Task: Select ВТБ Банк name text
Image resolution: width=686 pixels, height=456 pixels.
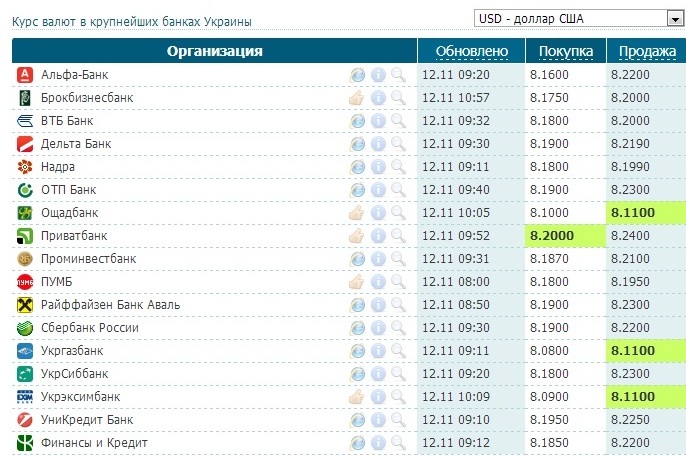Action: click(67, 121)
